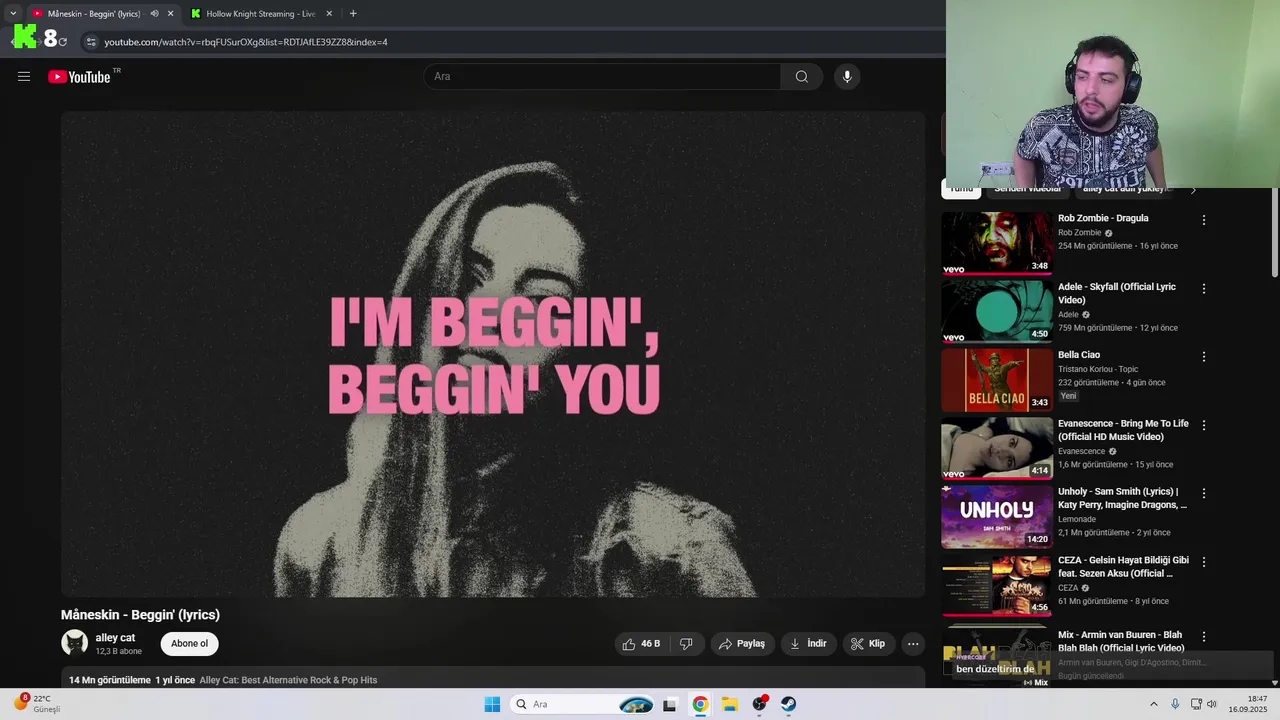This screenshot has width=1280, height=720.
Task: Open options menu for Bella Ciao
Action: pos(1204,357)
